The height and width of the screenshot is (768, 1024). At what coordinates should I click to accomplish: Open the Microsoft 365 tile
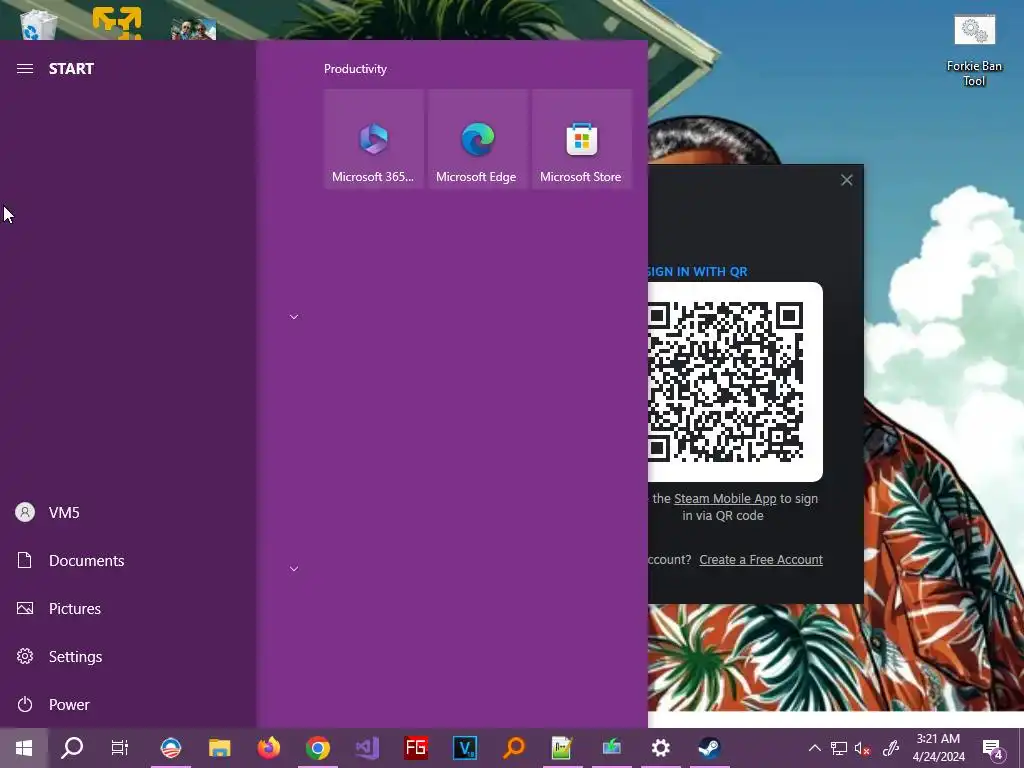[373, 139]
